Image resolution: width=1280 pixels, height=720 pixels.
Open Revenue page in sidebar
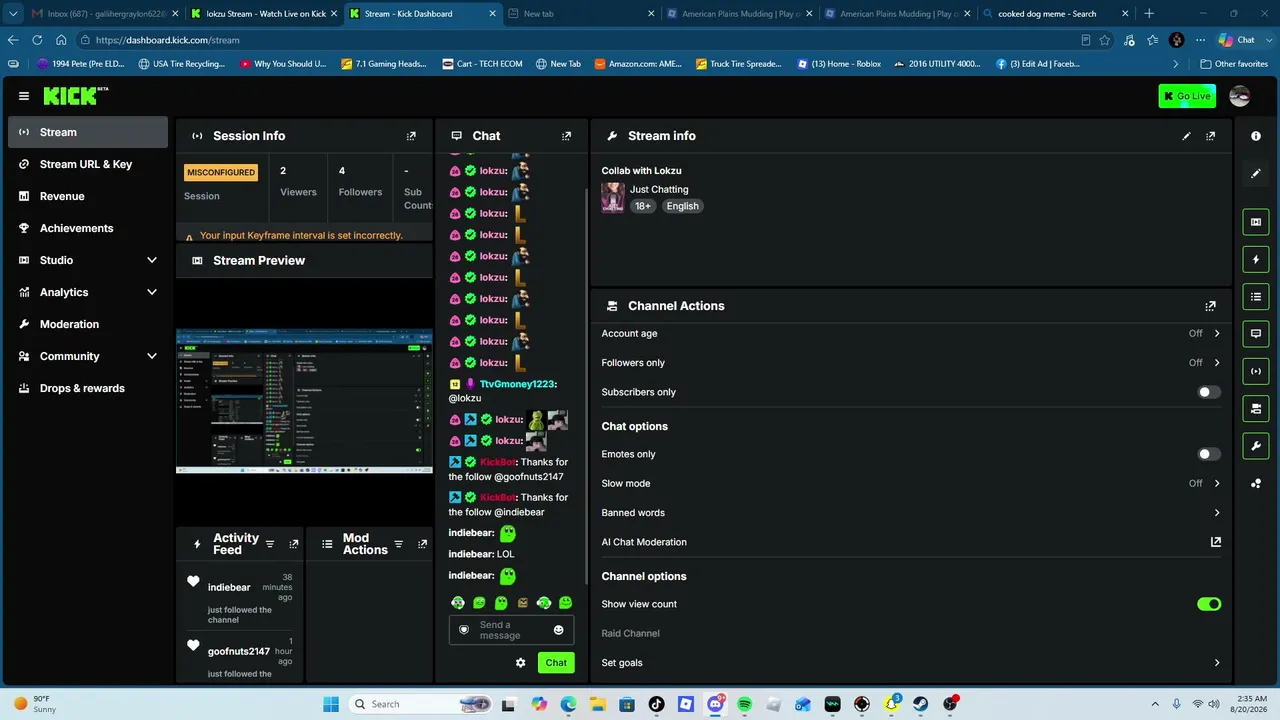[88, 196]
